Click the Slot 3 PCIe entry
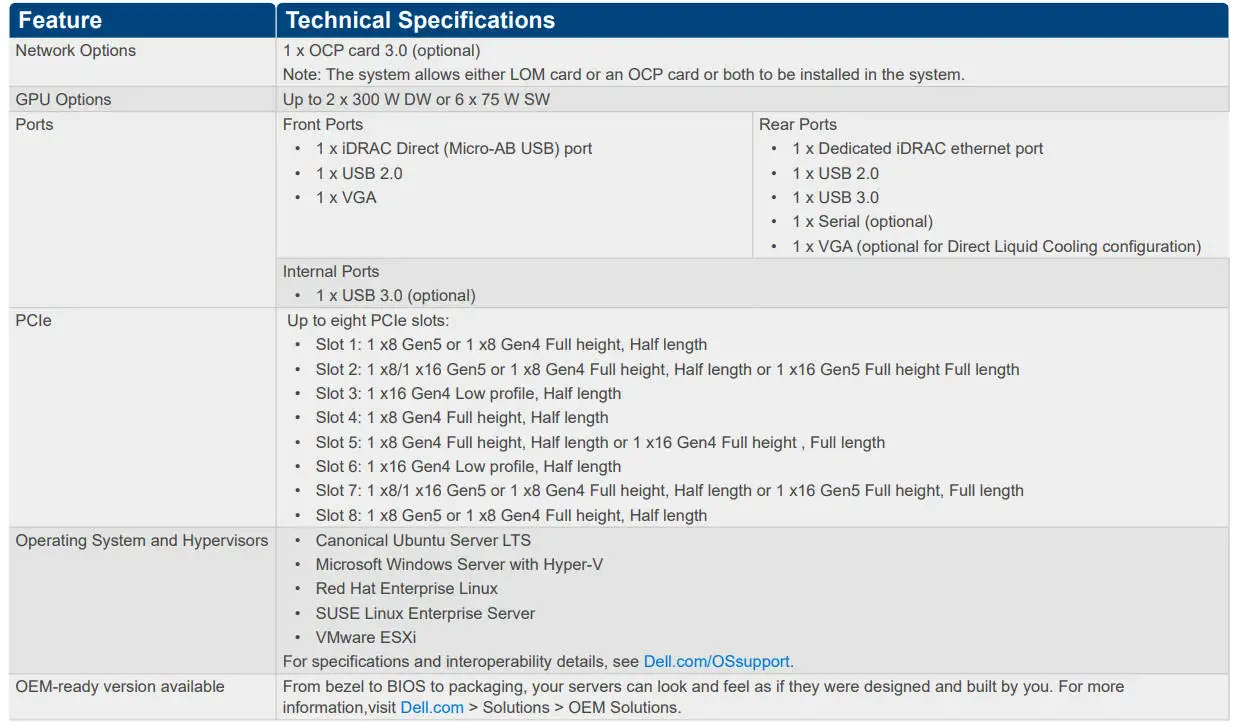 point(468,394)
